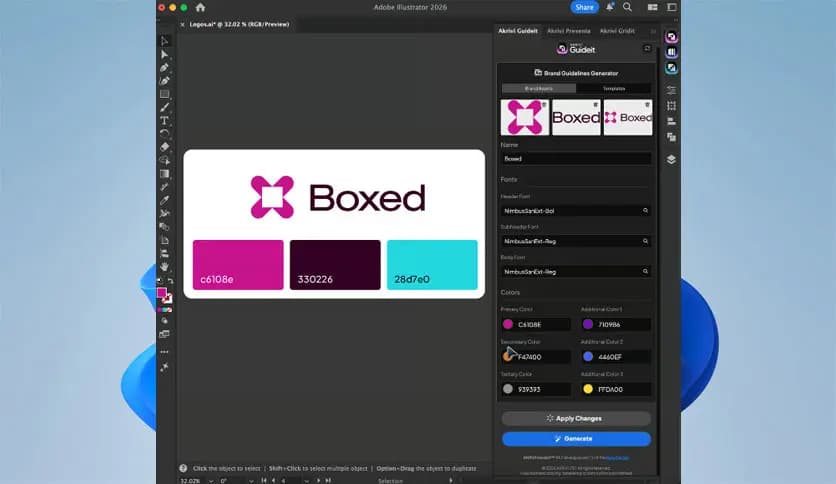Viewport: 836px width, 484px height.
Task: Select the Rectangle tool
Action: [x=164, y=94]
